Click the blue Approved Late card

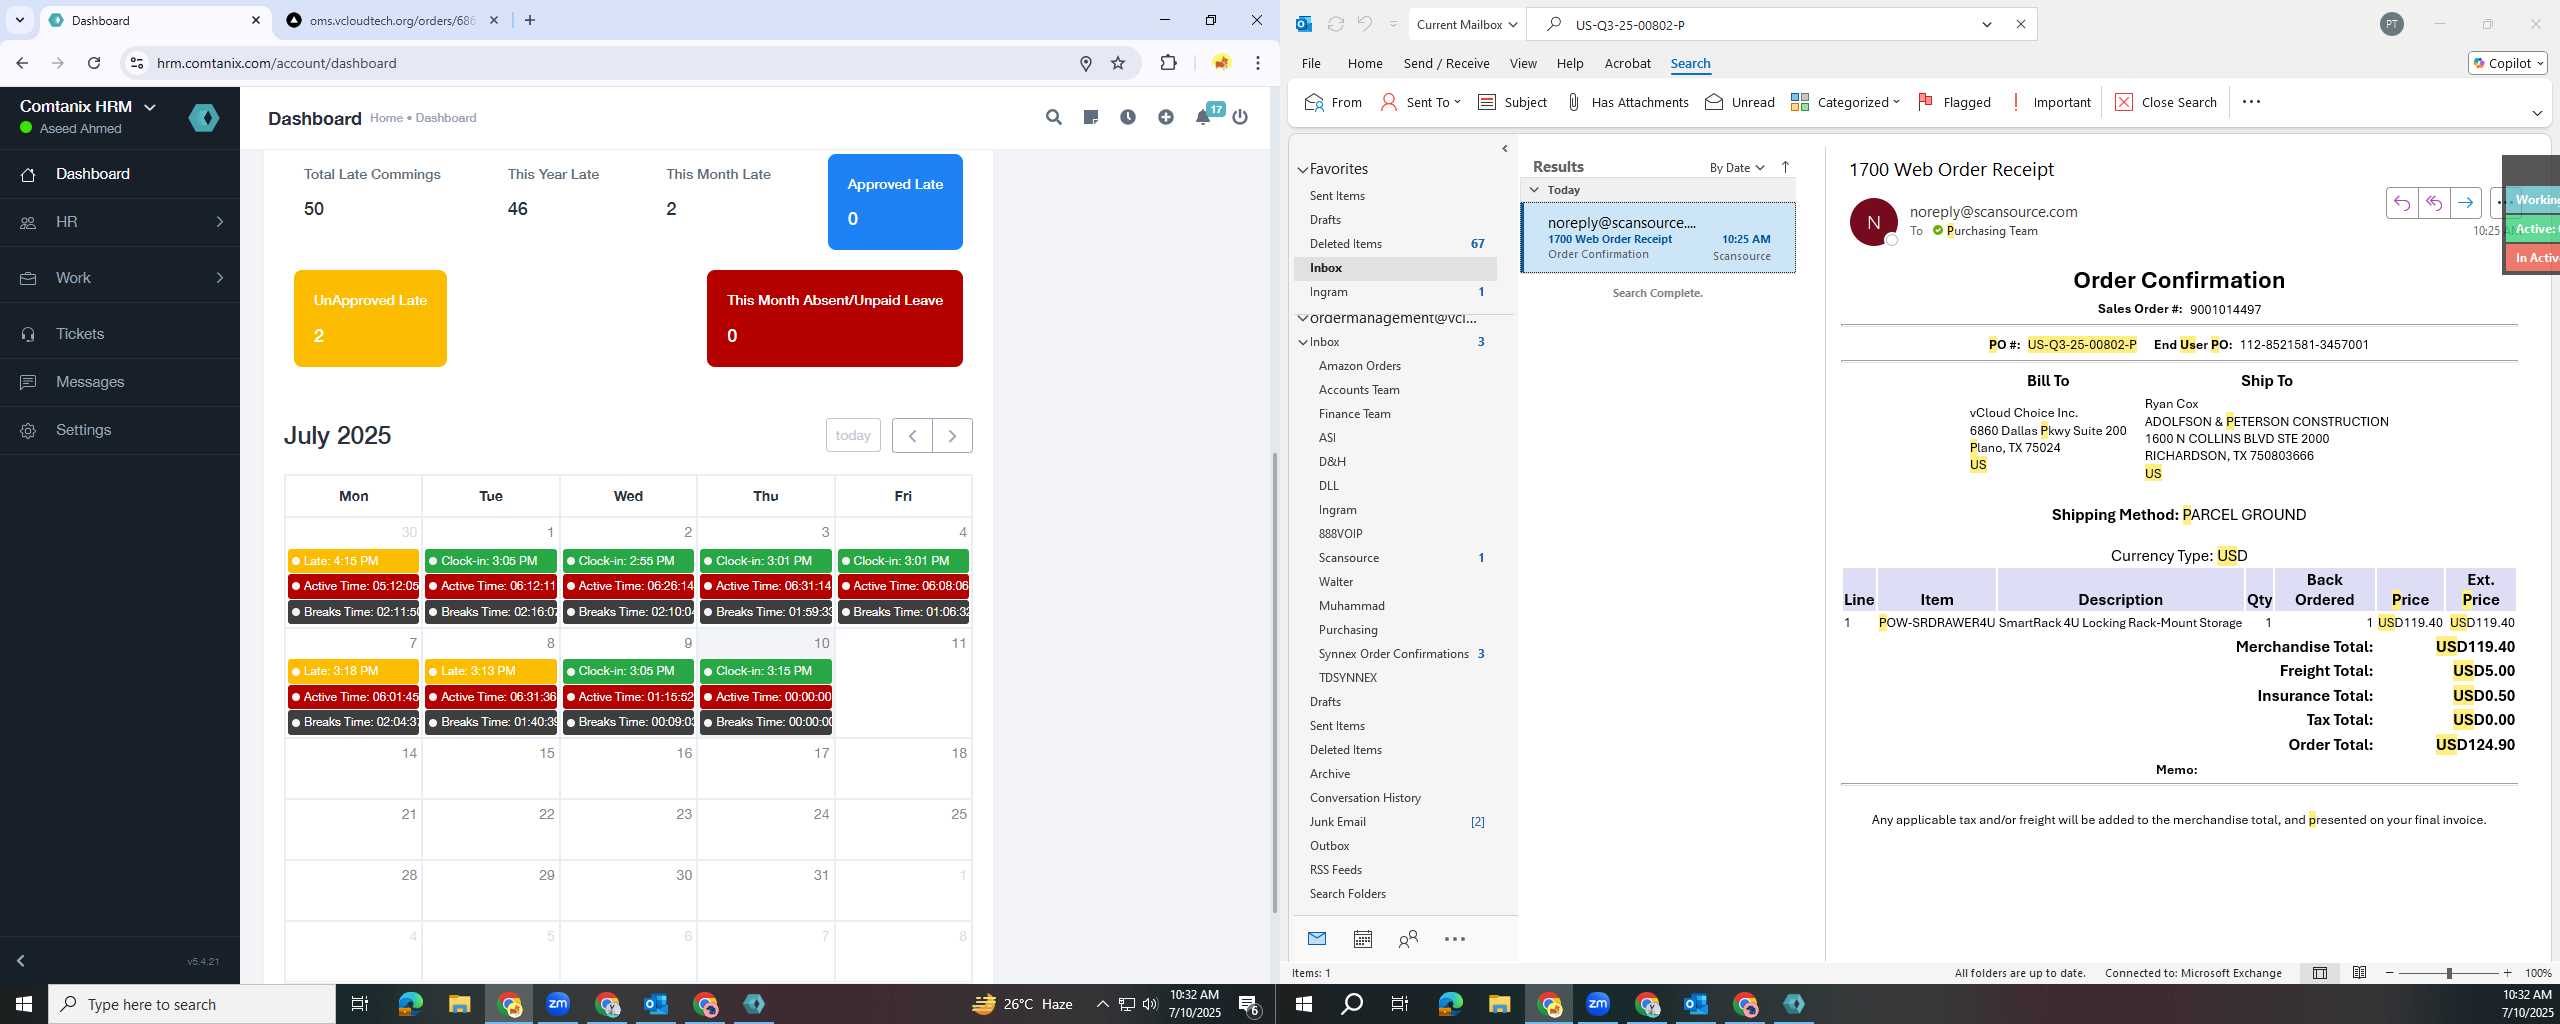(895, 201)
